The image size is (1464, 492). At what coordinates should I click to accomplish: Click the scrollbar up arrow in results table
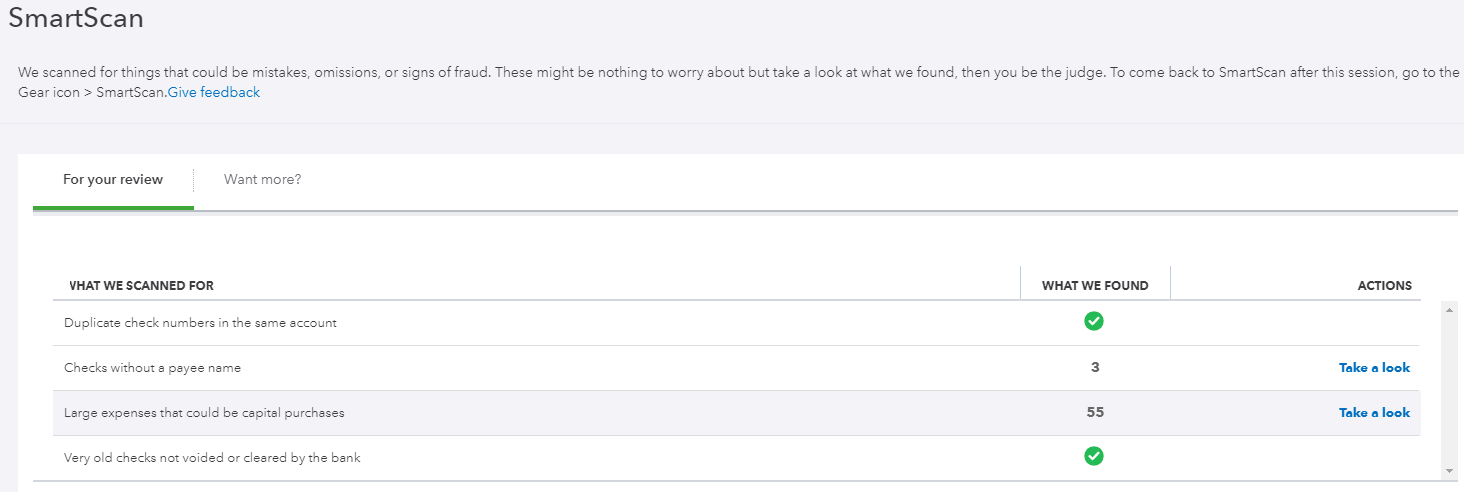(1449, 310)
